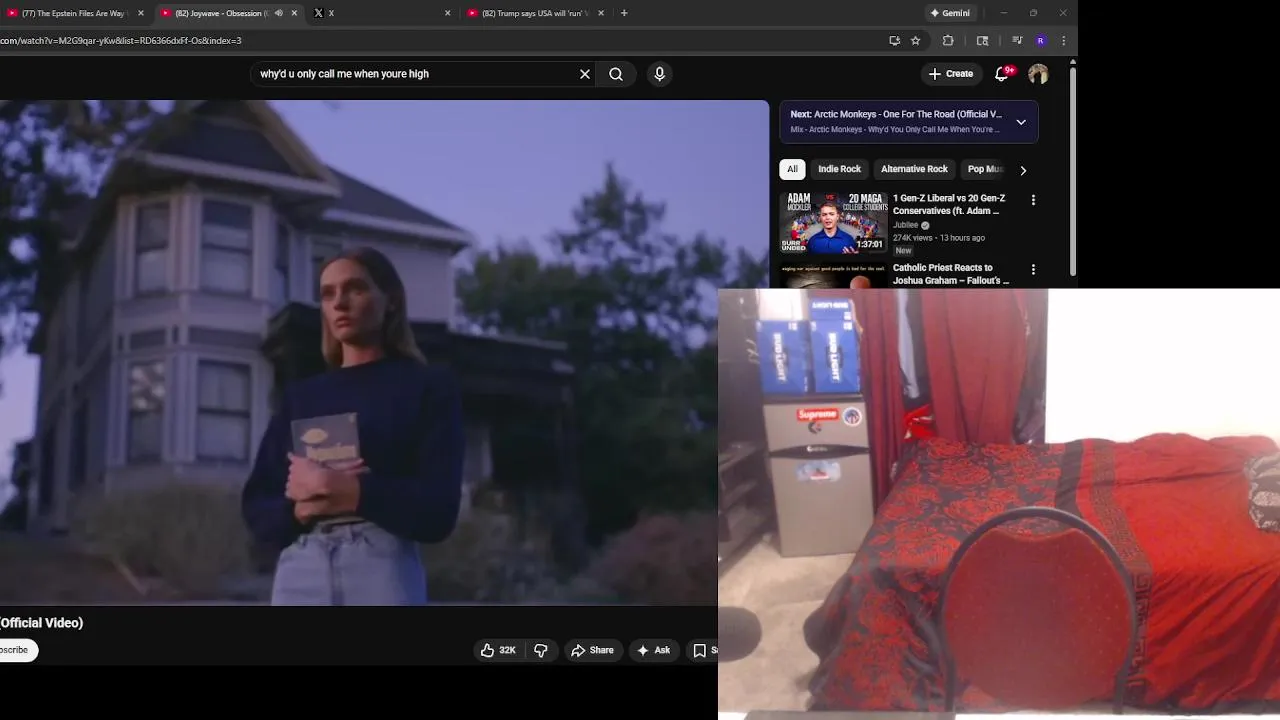Viewport: 1280px width, 720px height.
Task: Click the YouTube search magnifier button
Action: coord(616,74)
